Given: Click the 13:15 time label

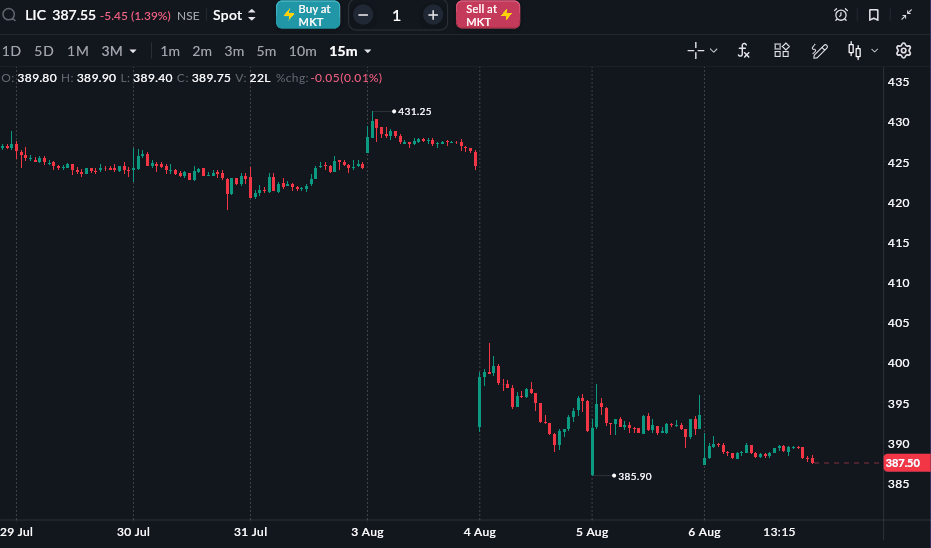Looking at the screenshot, I should coord(779,532).
